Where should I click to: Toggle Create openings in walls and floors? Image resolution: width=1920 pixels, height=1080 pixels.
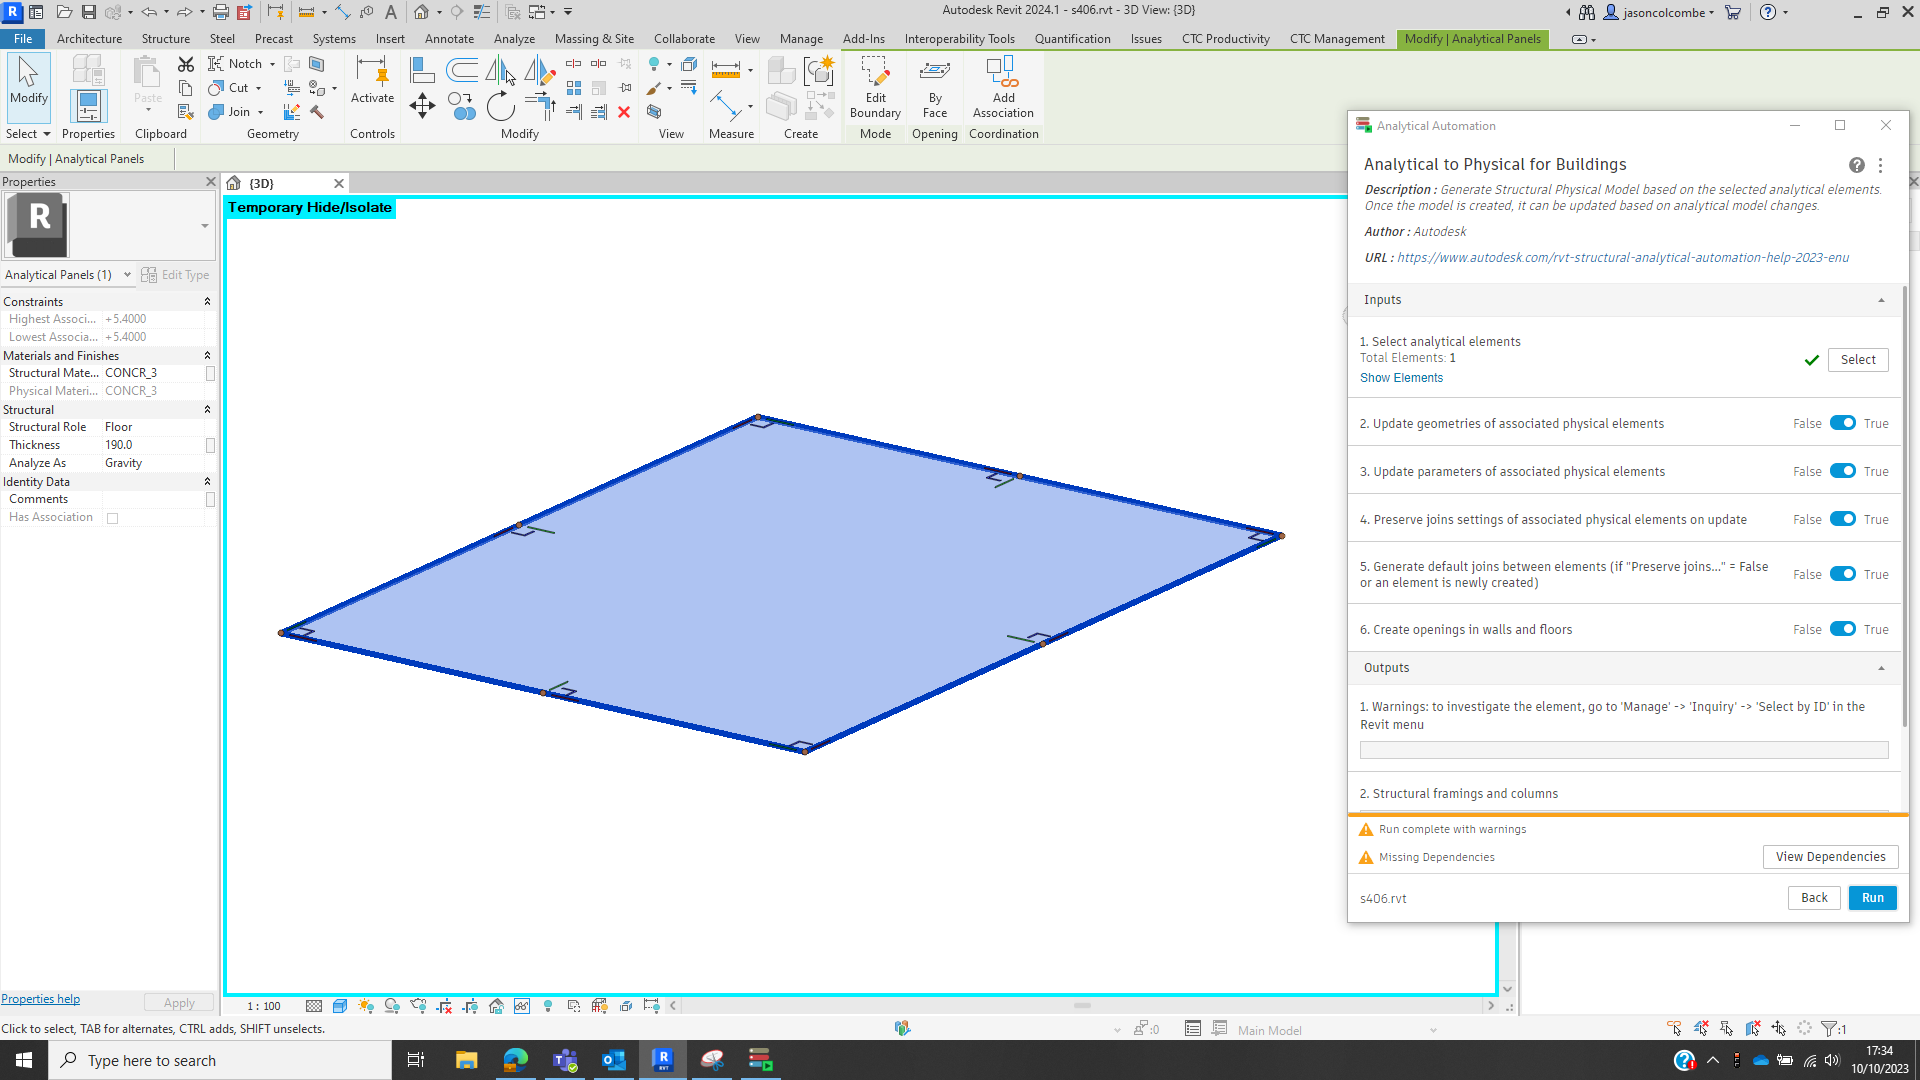(1843, 629)
